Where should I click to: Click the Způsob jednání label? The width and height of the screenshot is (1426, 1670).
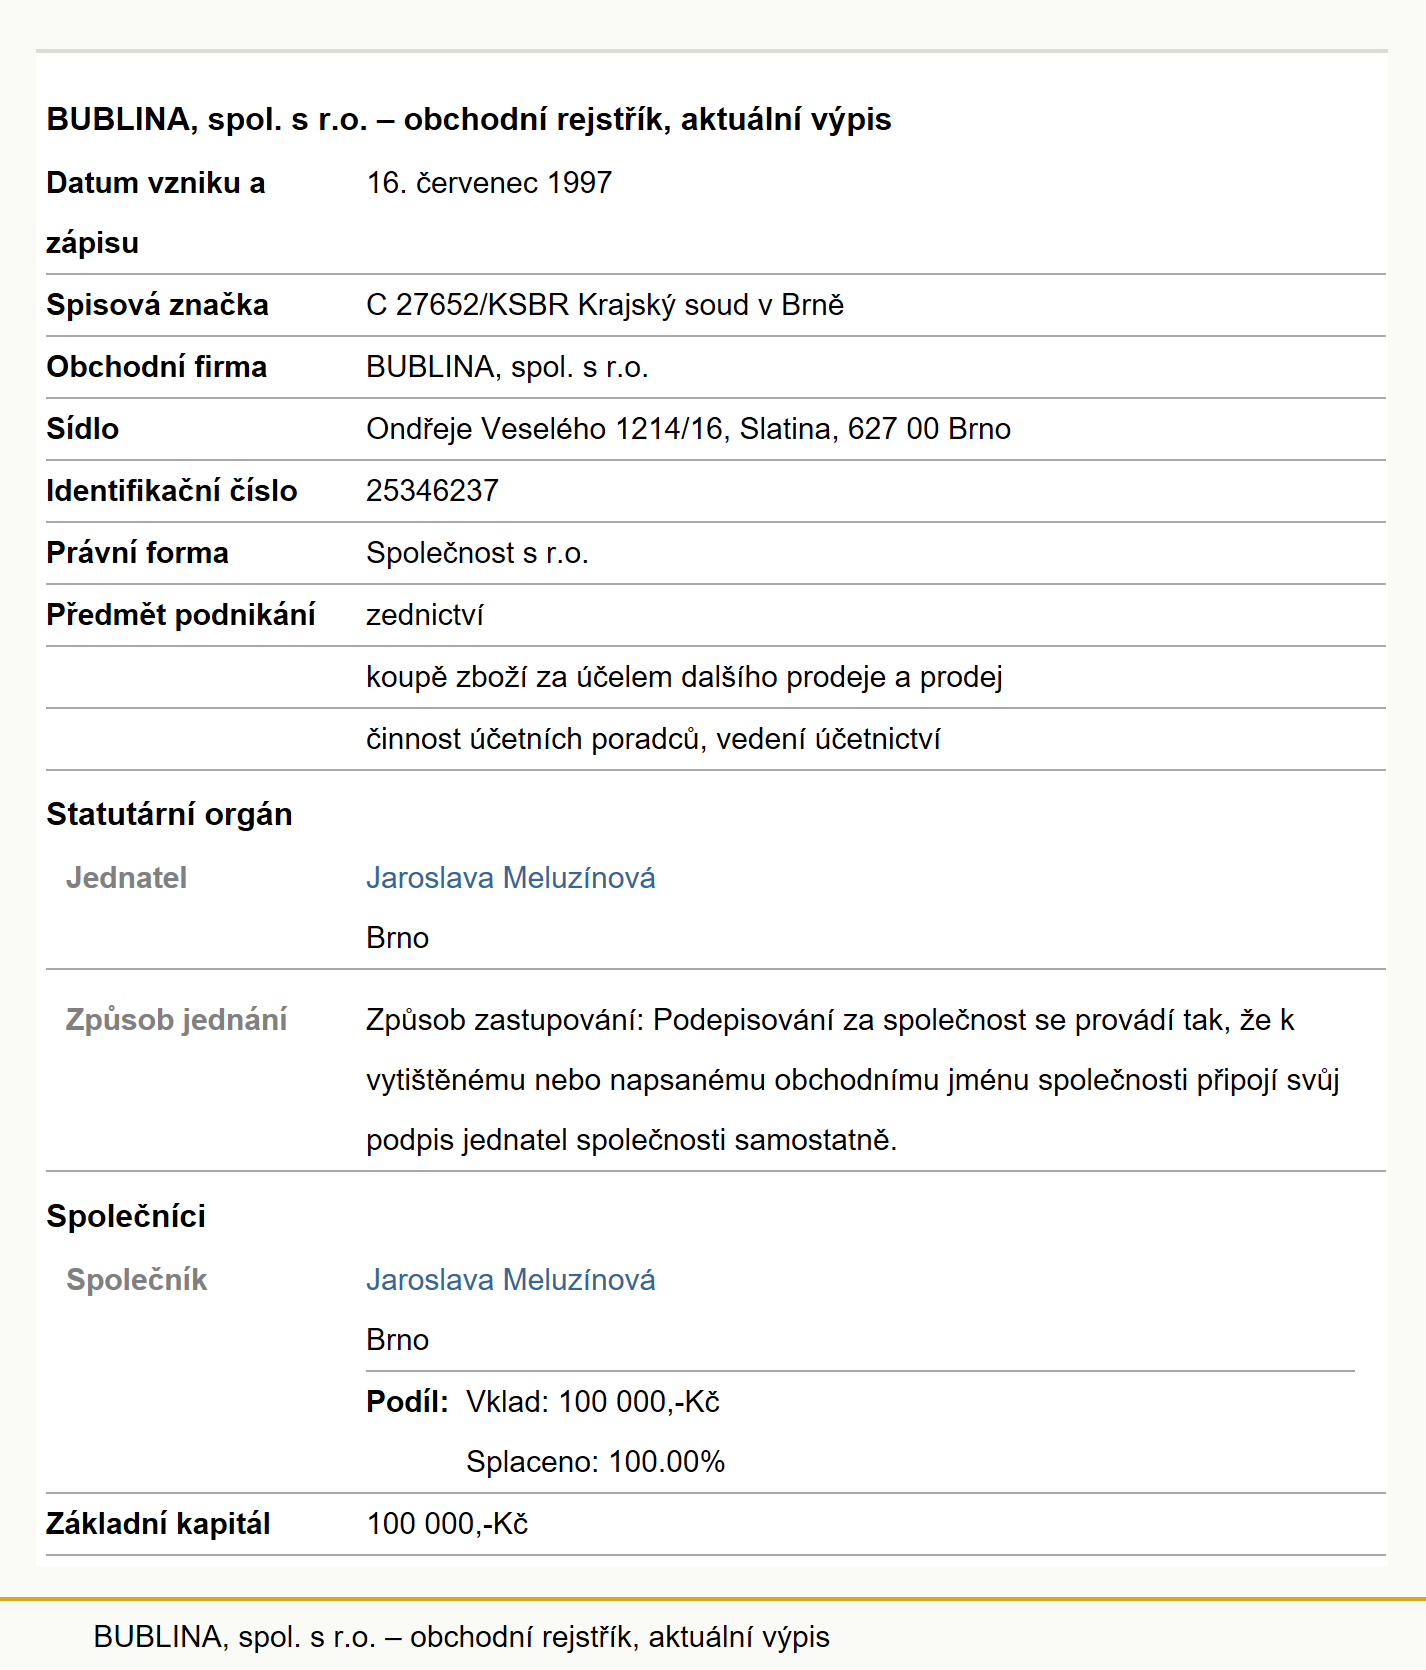pyautogui.click(x=176, y=1020)
